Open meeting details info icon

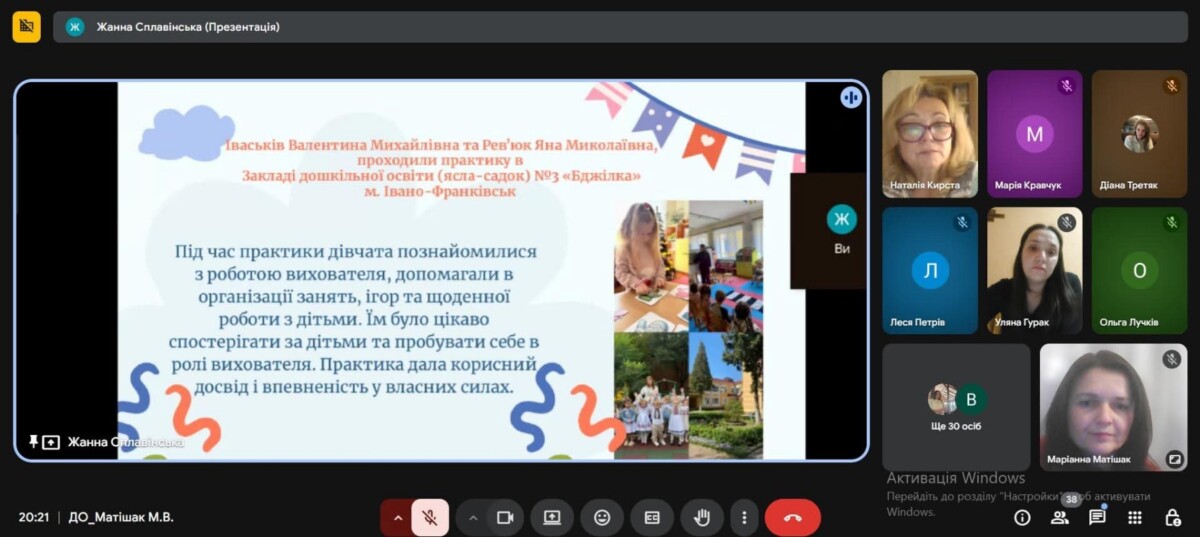[x=1022, y=517]
